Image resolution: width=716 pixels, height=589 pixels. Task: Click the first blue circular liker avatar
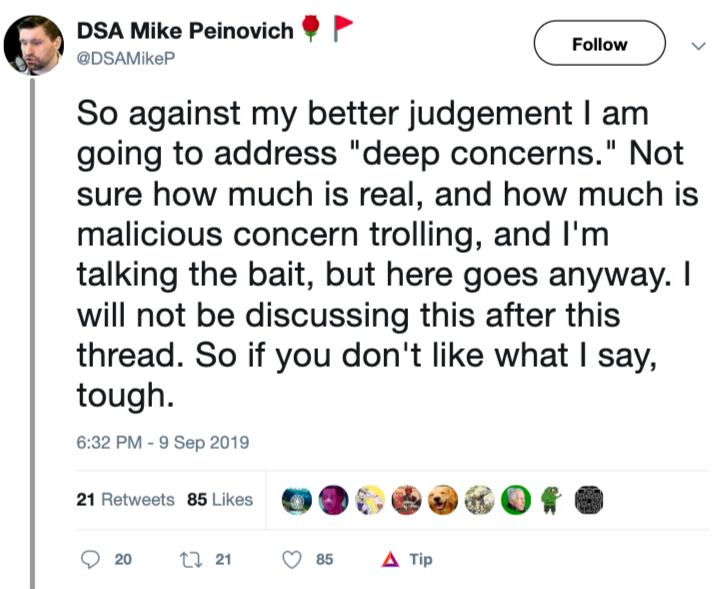296,500
